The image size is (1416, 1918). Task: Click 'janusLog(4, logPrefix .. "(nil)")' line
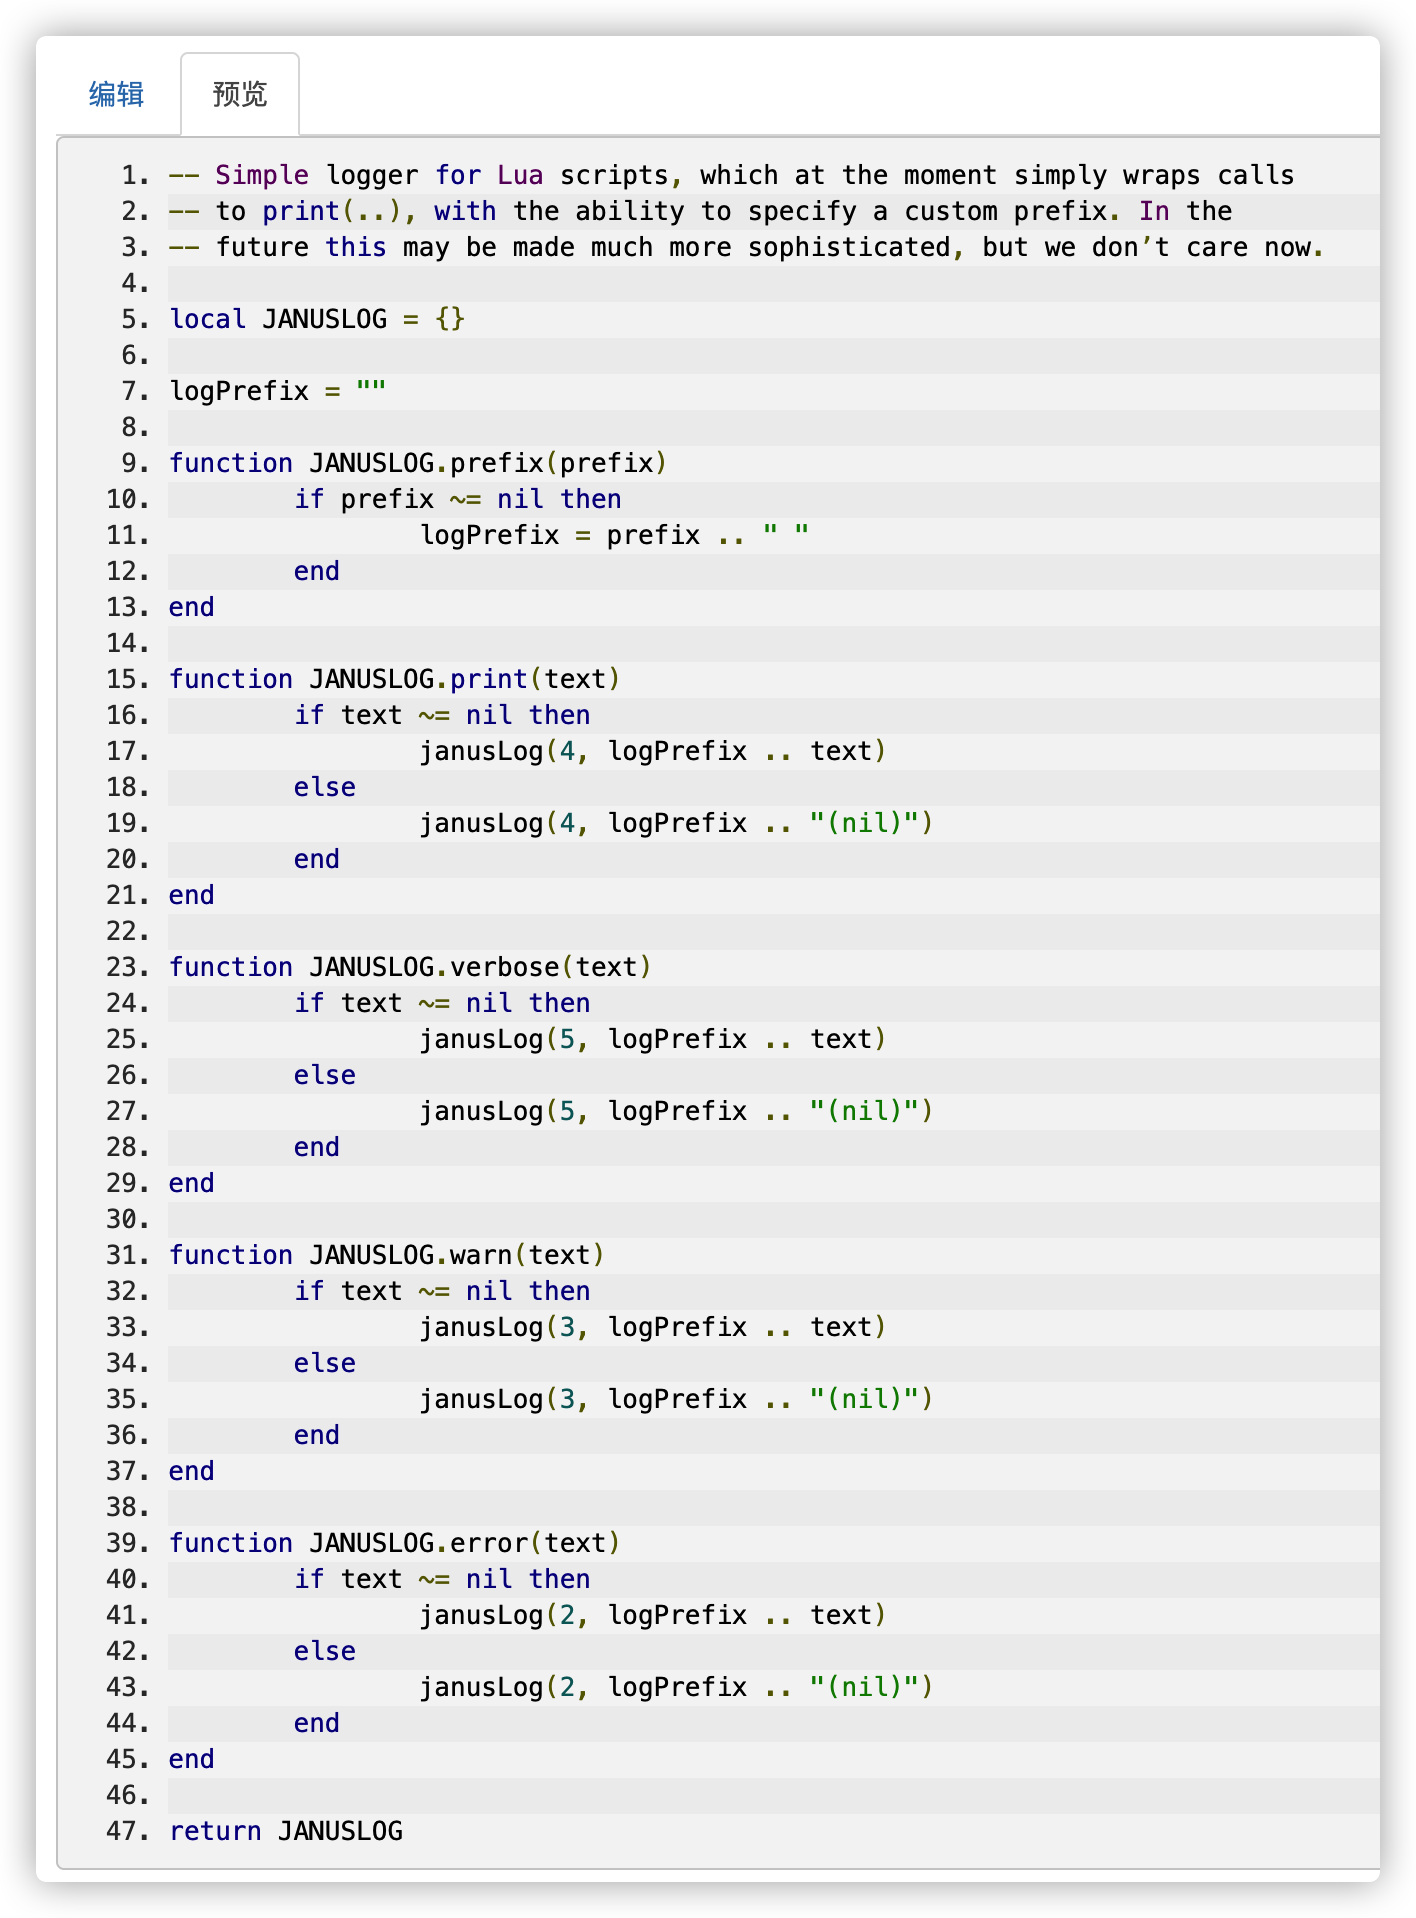676,823
